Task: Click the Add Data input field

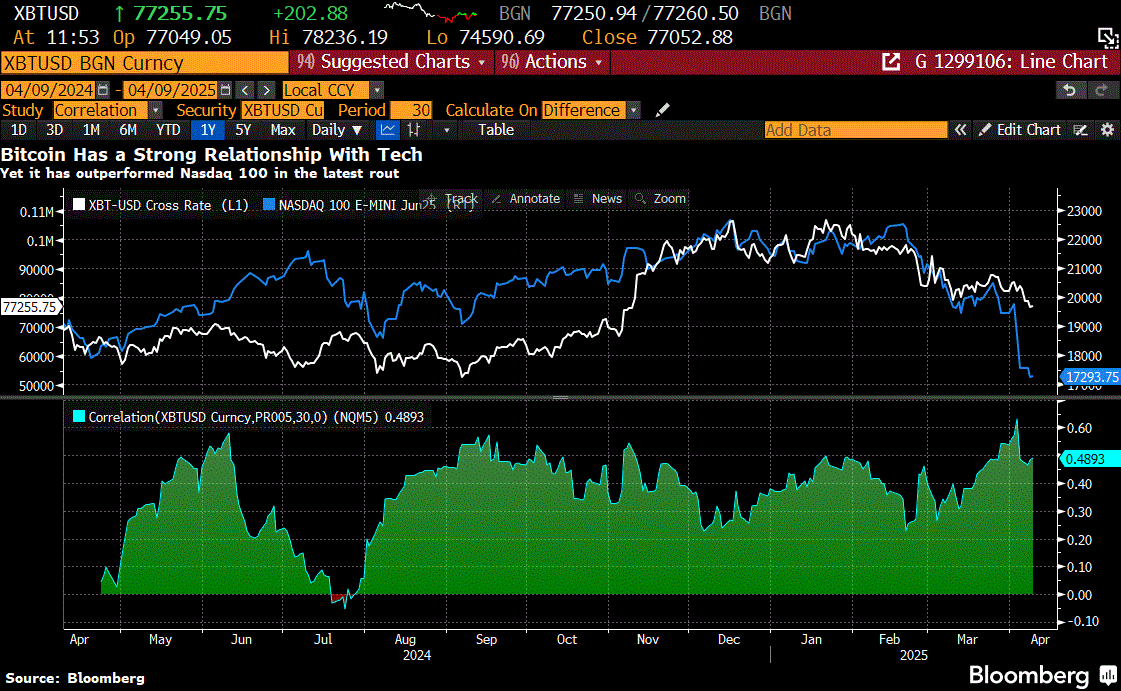Action: click(856, 130)
